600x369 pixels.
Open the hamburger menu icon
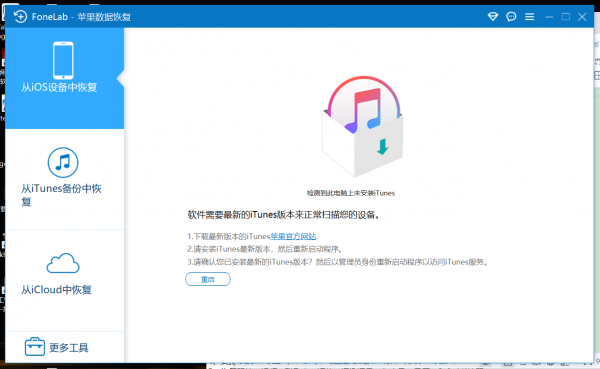[x=530, y=16]
